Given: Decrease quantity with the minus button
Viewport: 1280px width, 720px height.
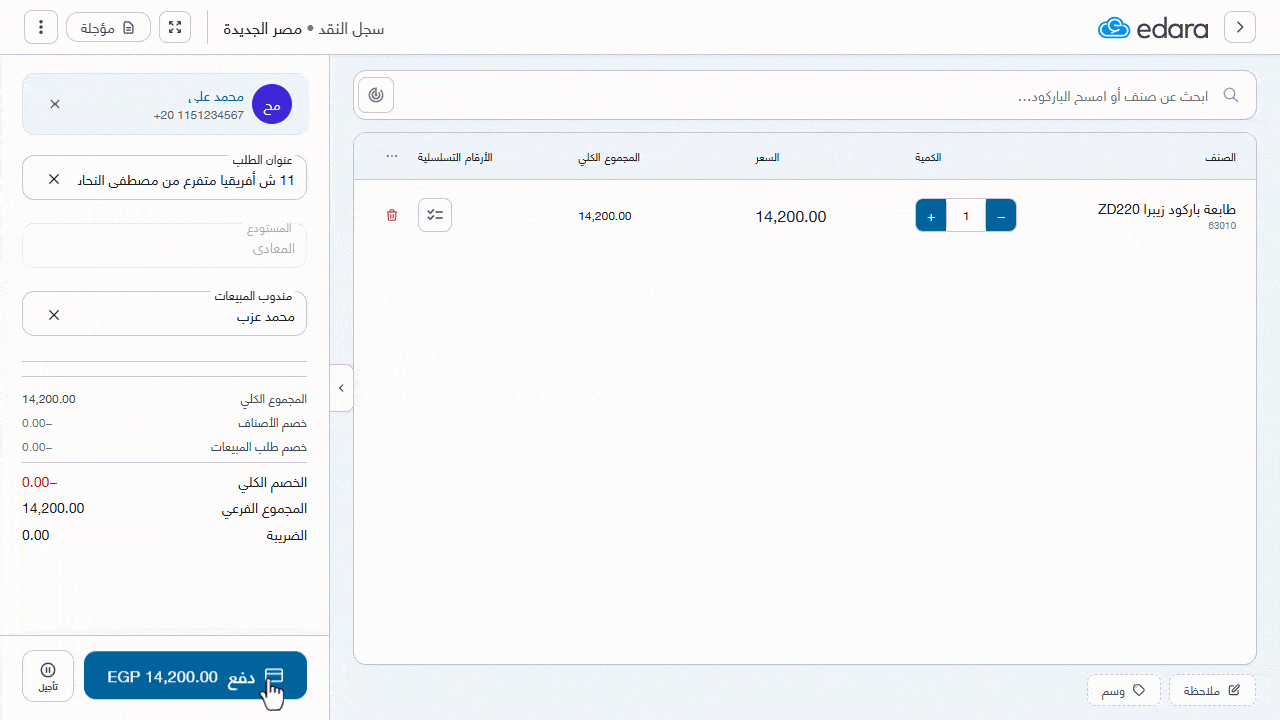Looking at the screenshot, I should [x=1001, y=216].
